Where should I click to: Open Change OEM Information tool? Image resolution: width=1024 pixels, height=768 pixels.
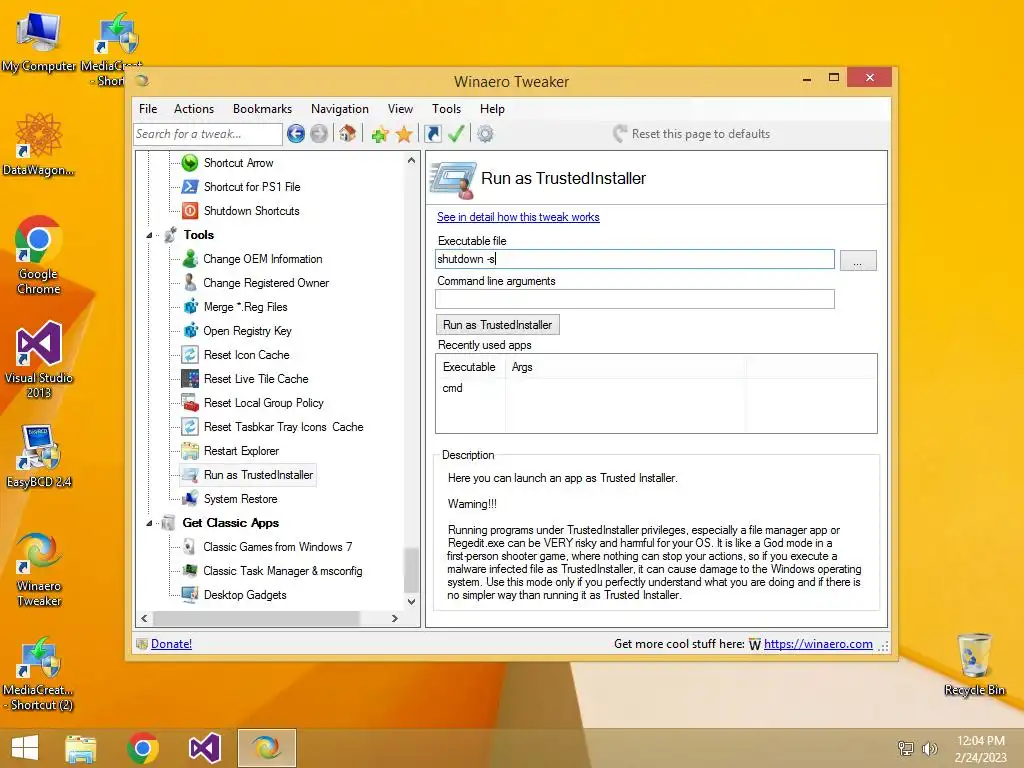click(262, 259)
